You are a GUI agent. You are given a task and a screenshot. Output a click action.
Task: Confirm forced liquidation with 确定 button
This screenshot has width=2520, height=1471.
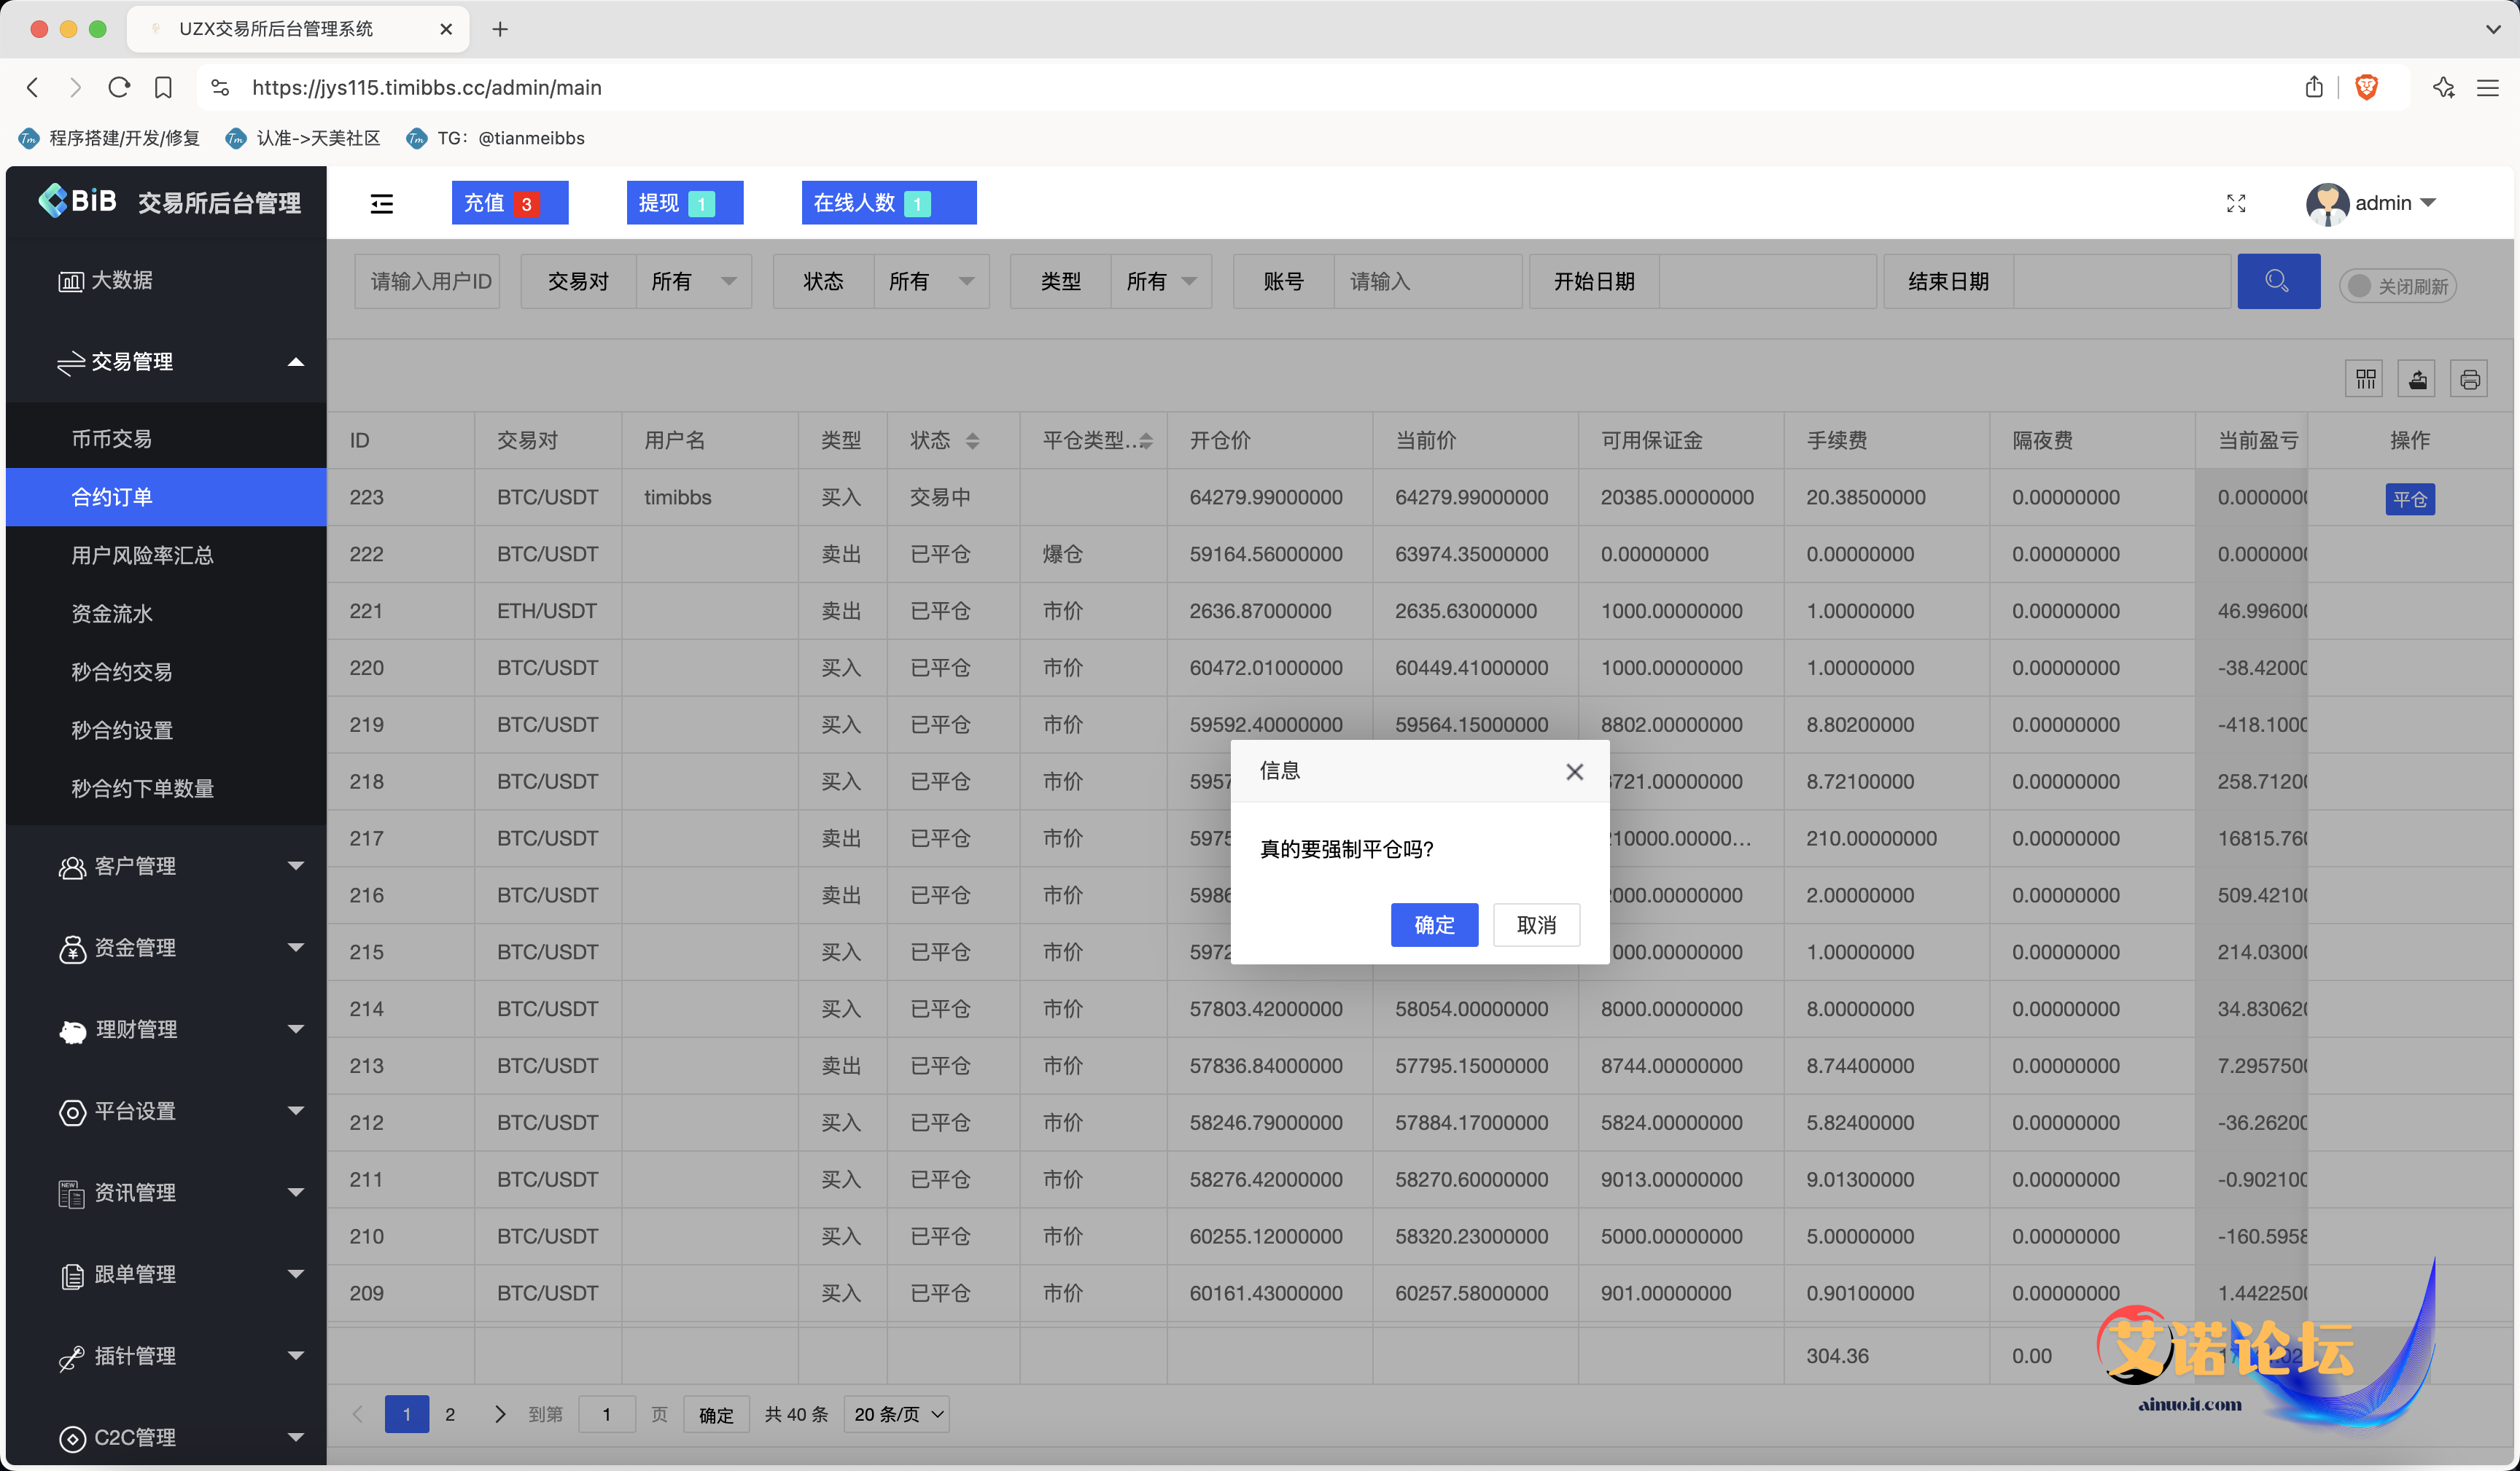tap(1434, 924)
